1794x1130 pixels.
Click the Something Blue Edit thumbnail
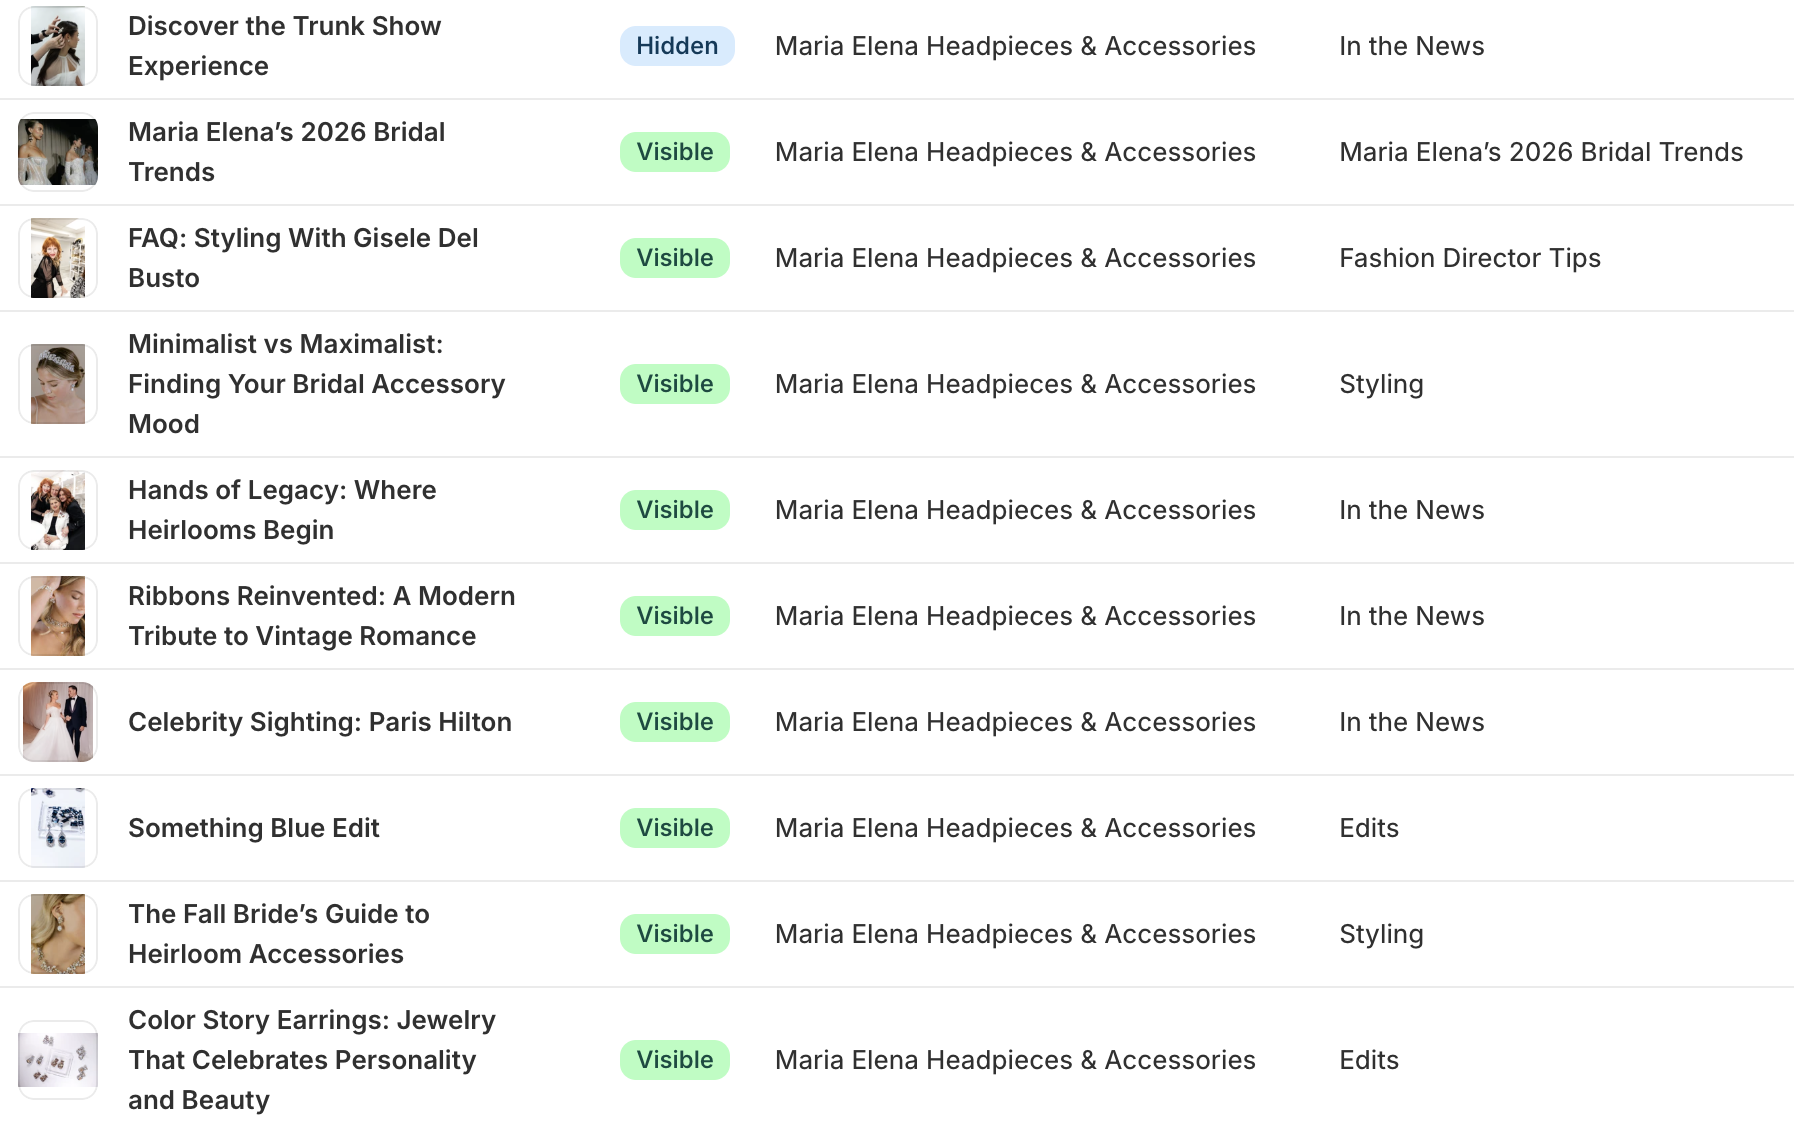click(x=58, y=828)
